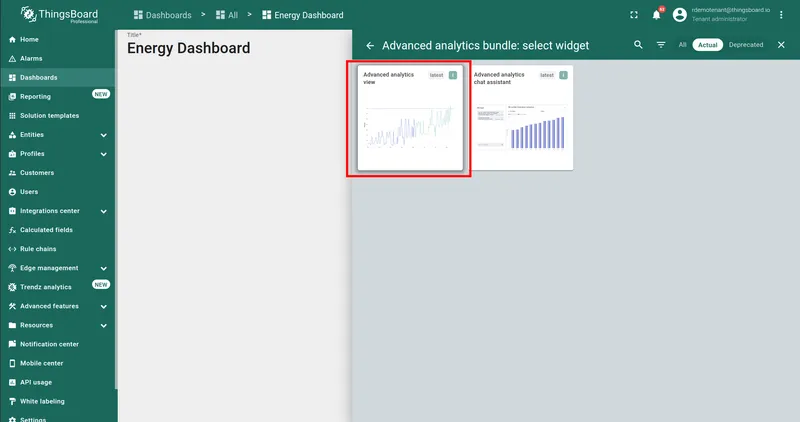Expand the Profiles menu

pos(104,154)
